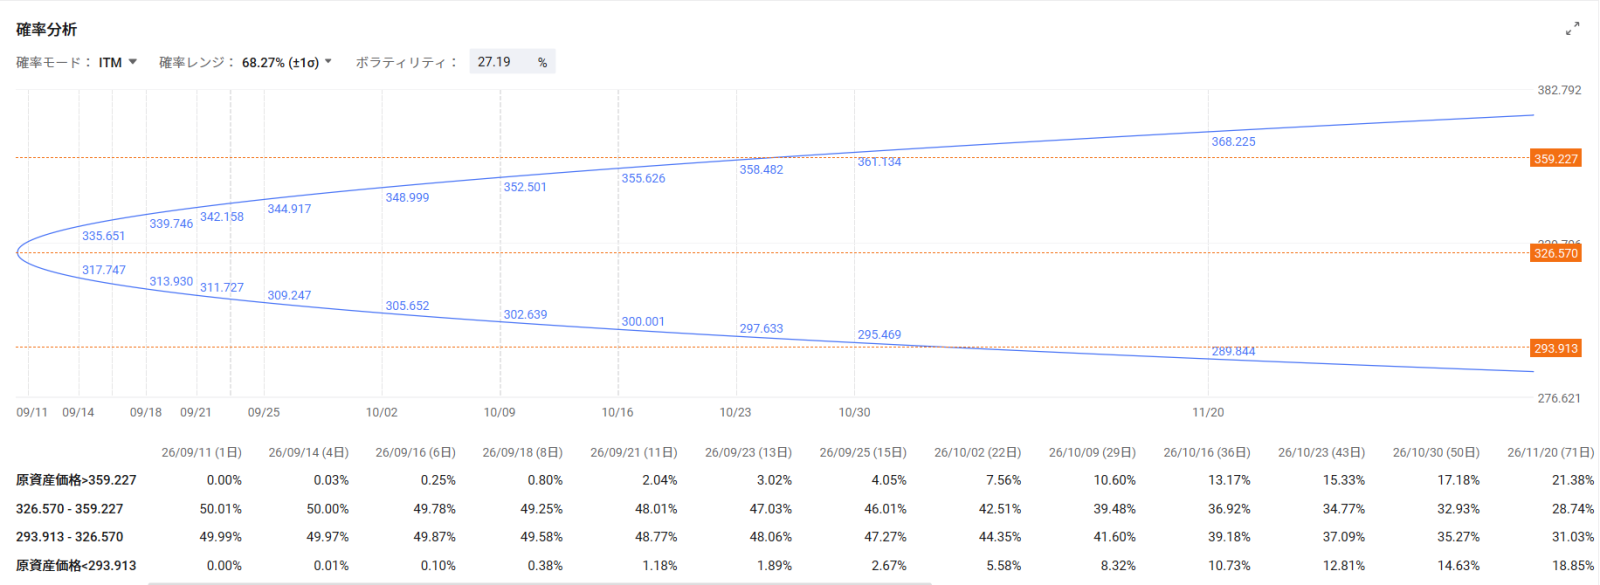Click lower curve value 300.001
The width and height of the screenshot is (1600, 585).
click(643, 322)
